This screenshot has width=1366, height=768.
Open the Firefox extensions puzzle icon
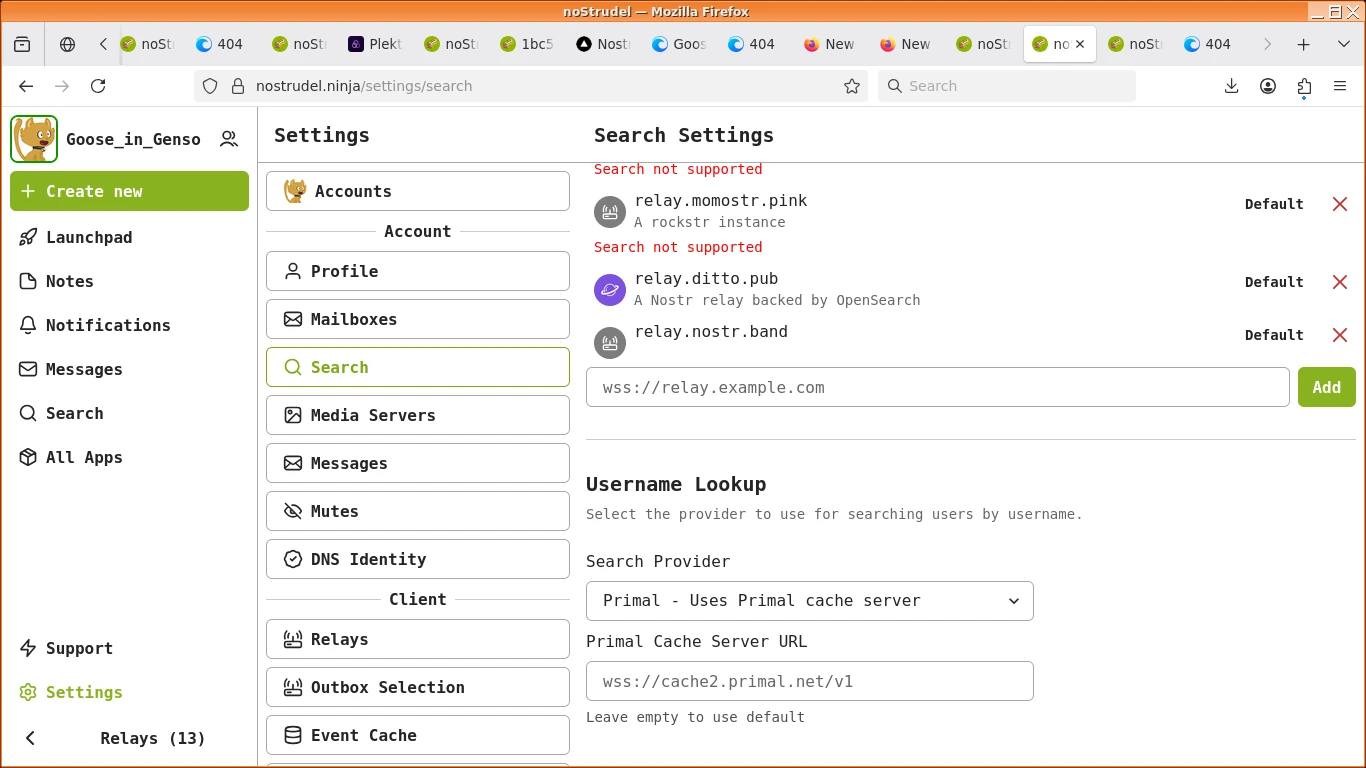point(1304,86)
